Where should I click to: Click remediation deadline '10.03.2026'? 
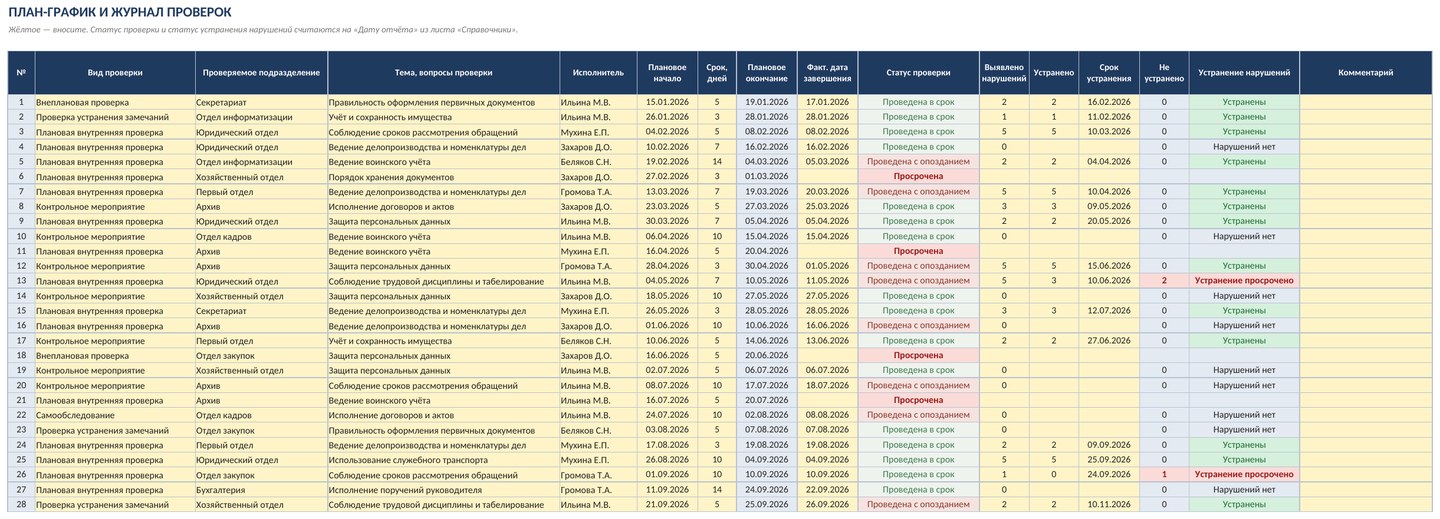coord(1109,132)
